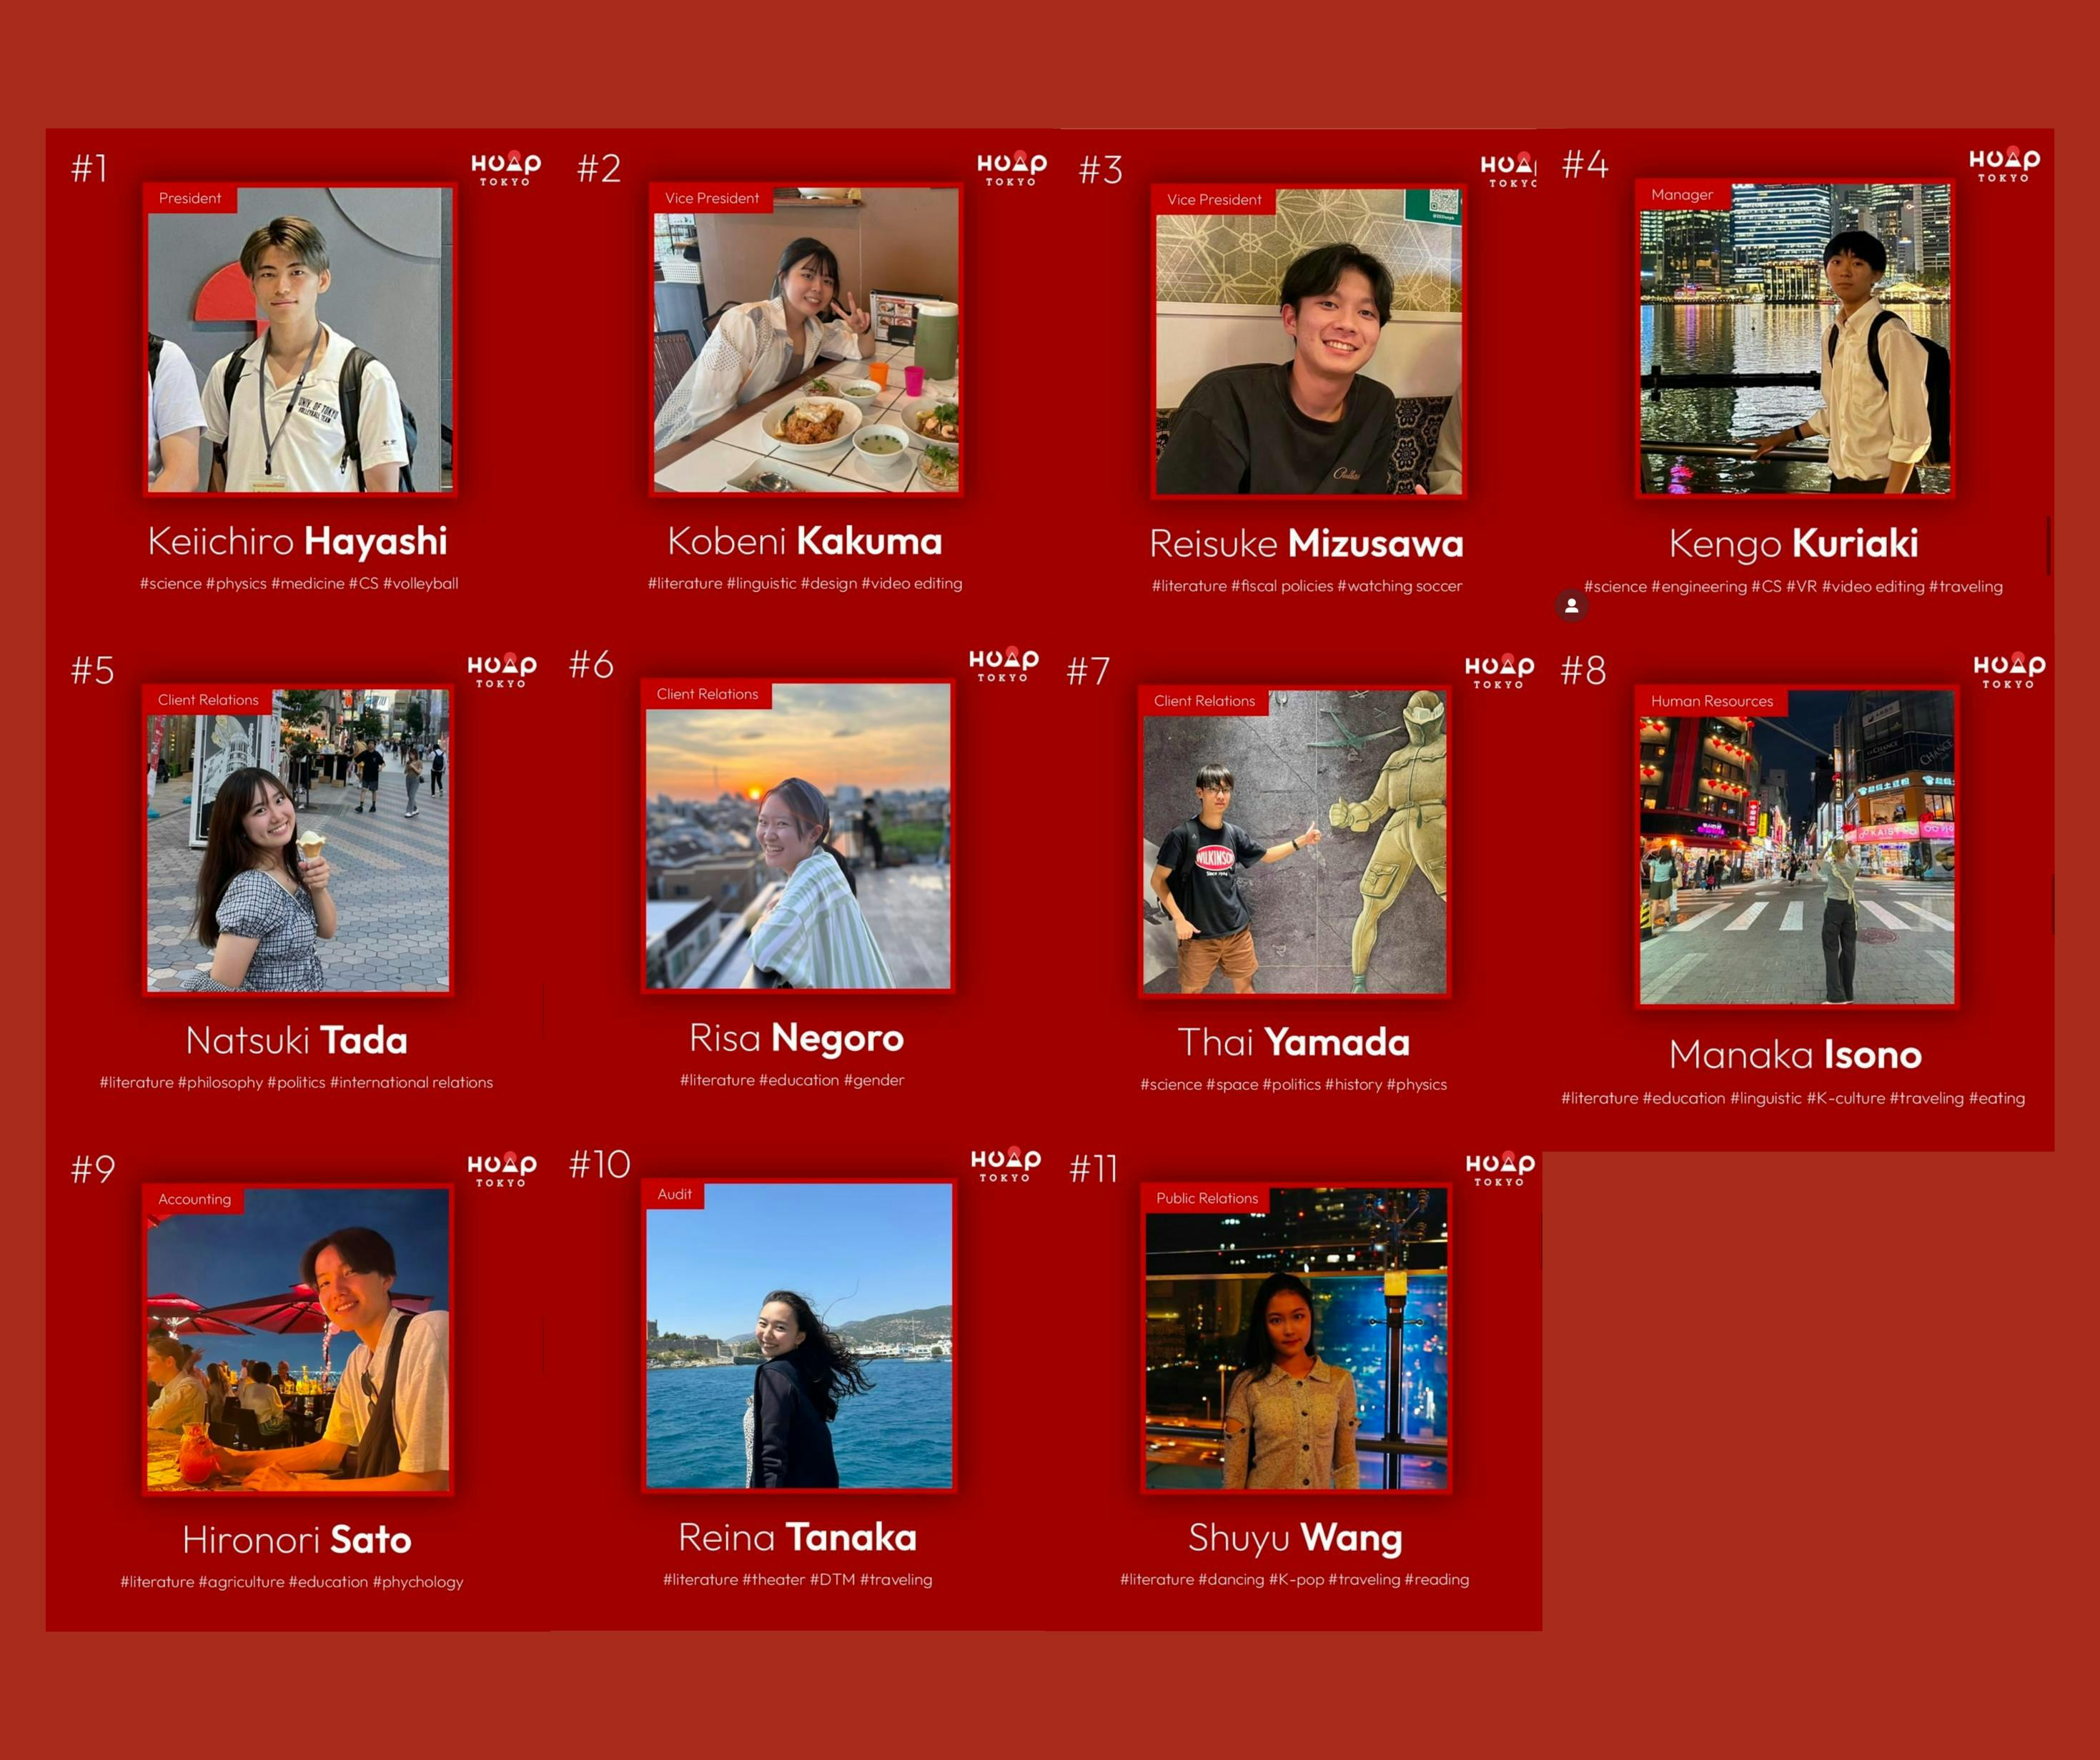This screenshot has height=1760, width=2100.
Task: Click the hashtags under Natsuki Tada
Action: [296, 1082]
